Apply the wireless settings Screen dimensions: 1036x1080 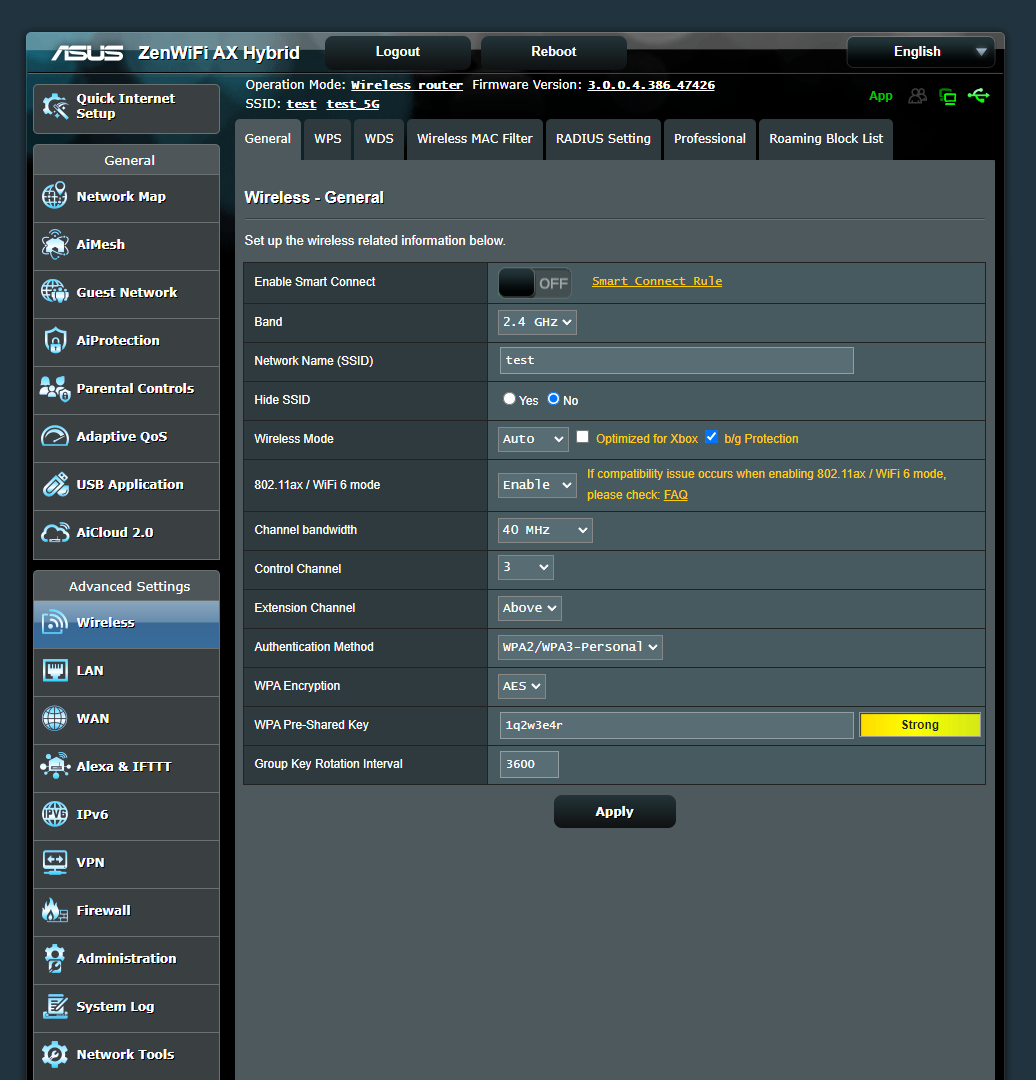click(614, 811)
